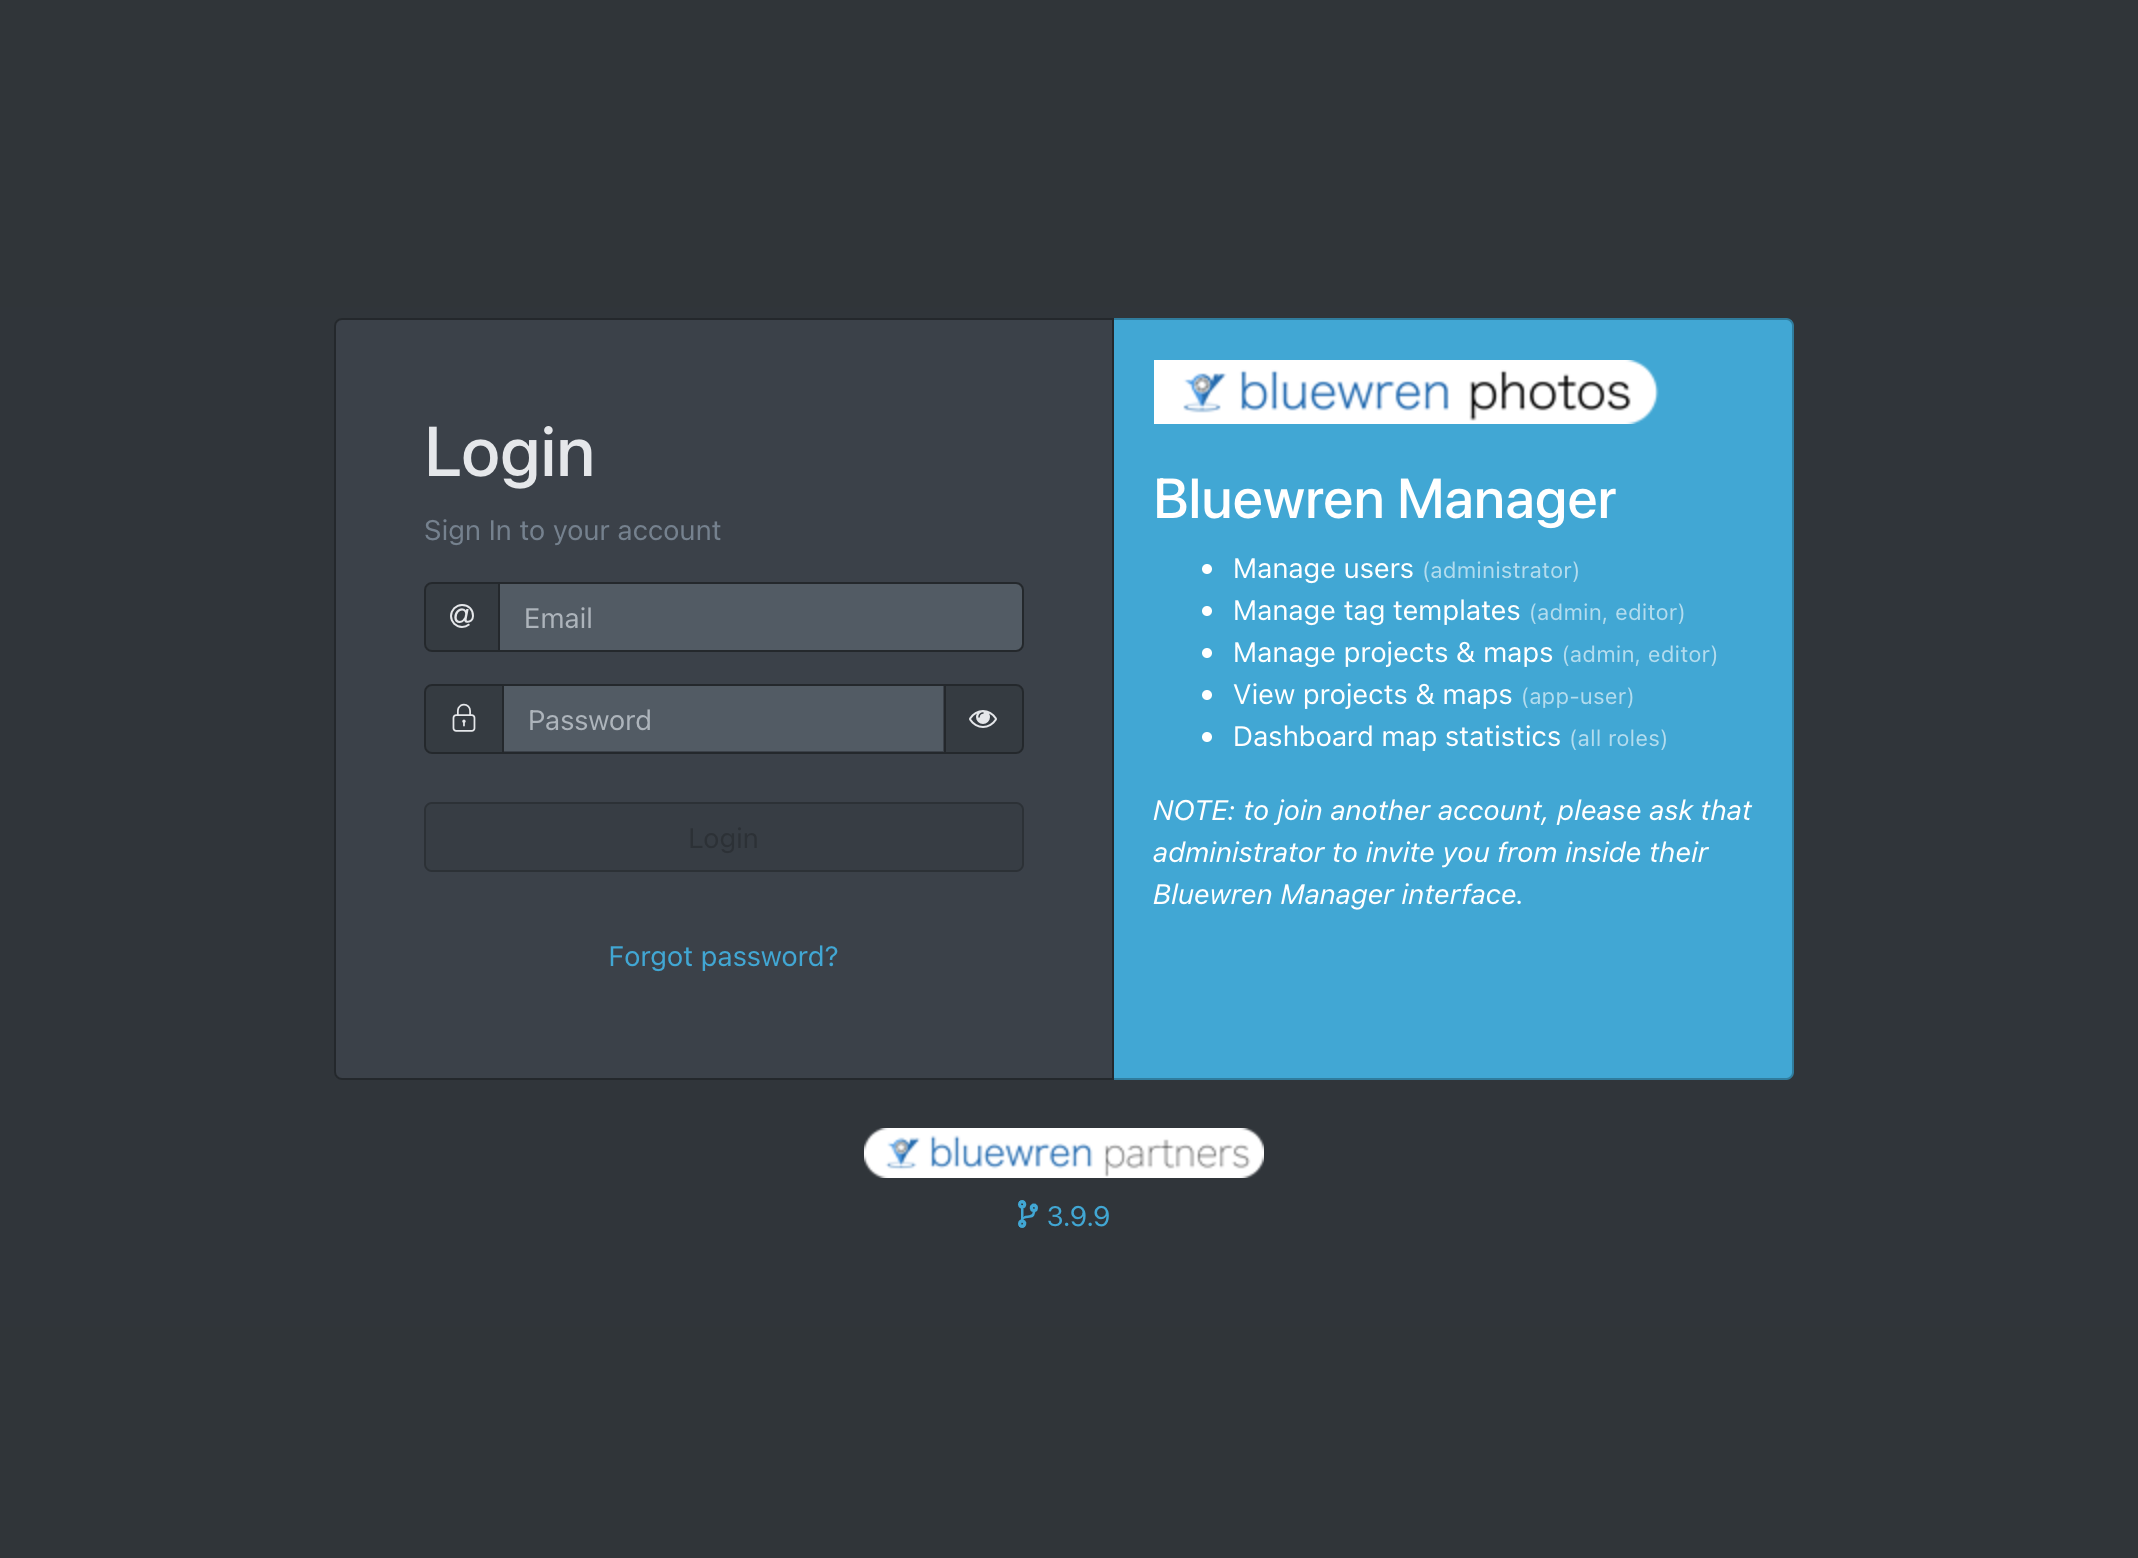The width and height of the screenshot is (2138, 1558).
Task: Click the bluewren photos banner image
Action: click(1405, 392)
